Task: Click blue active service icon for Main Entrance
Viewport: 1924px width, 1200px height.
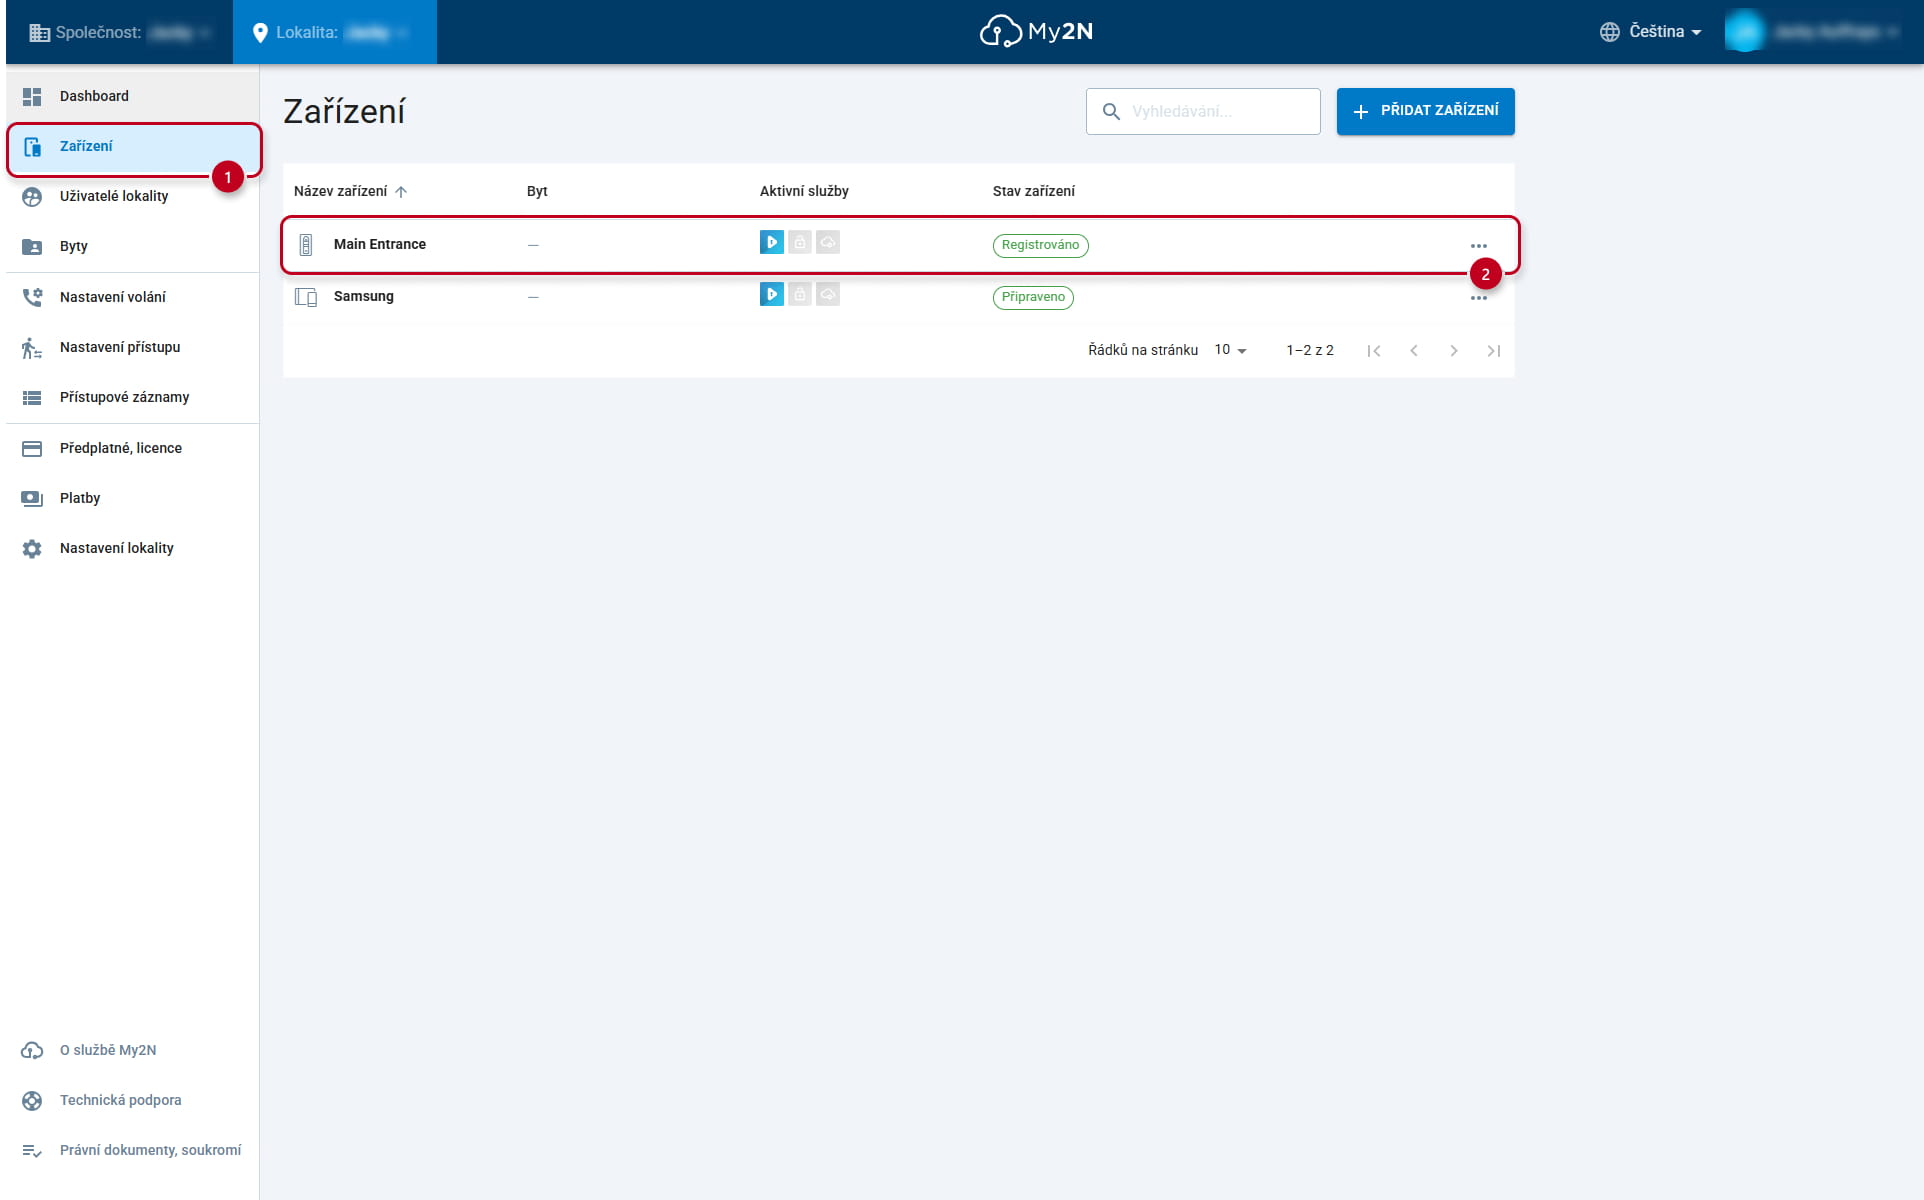Action: click(772, 242)
